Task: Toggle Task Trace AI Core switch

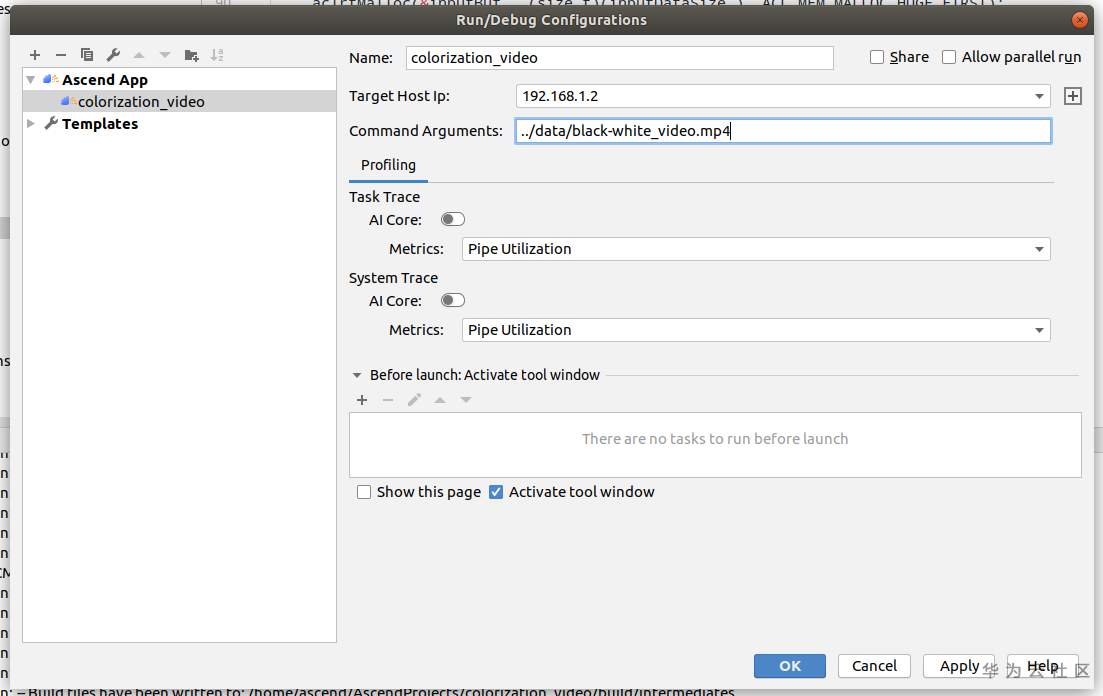Action: pyautogui.click(x=453, y=219)
